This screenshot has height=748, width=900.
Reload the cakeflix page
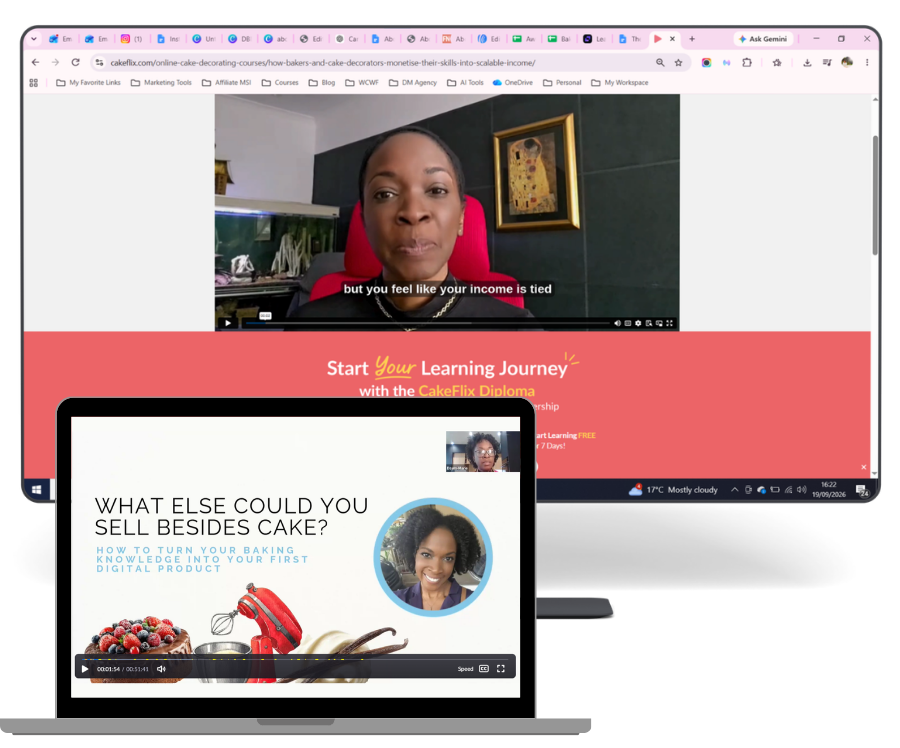pos(75,62)
